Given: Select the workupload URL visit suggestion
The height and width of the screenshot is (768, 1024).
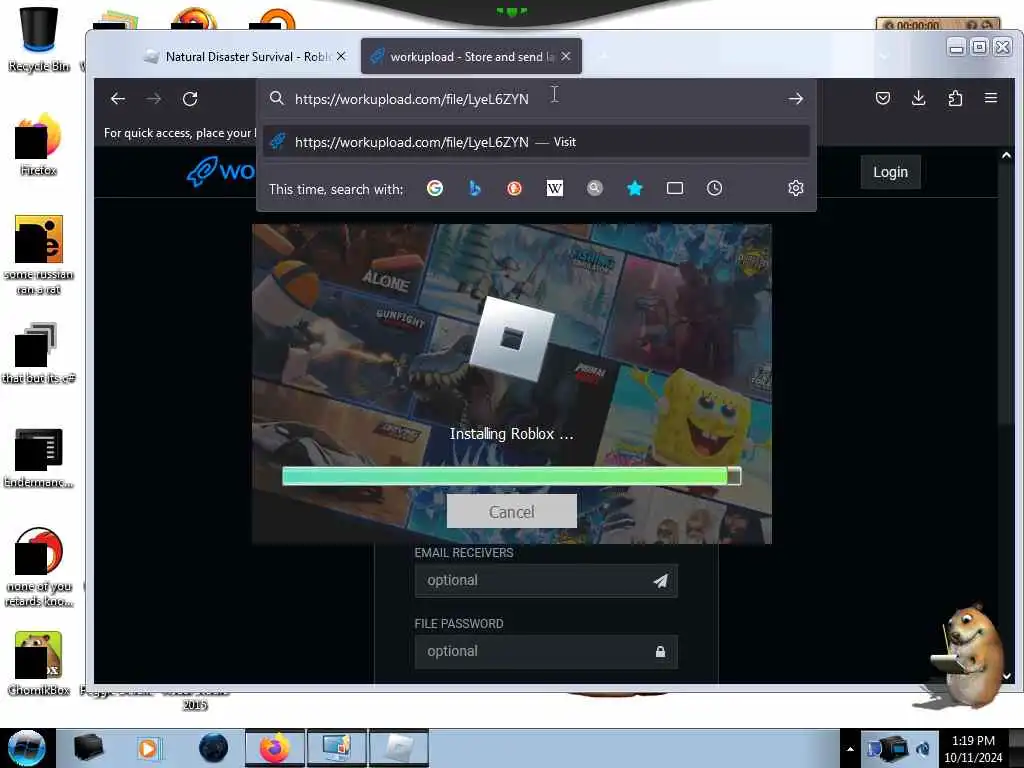Looking at the screenshot, I should (536, 142).
